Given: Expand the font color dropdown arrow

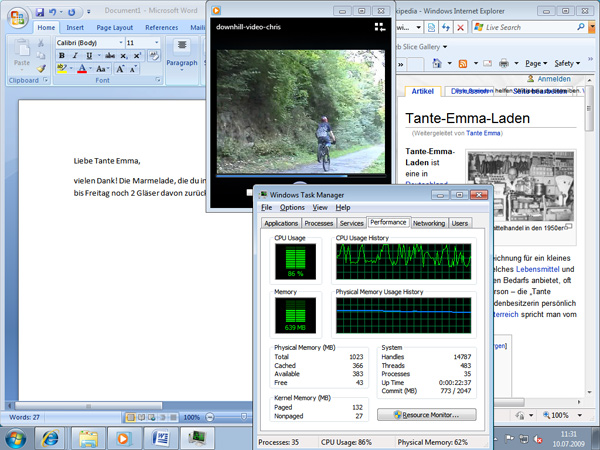Looking at the screenshot, I should click(x=91, y=69).
